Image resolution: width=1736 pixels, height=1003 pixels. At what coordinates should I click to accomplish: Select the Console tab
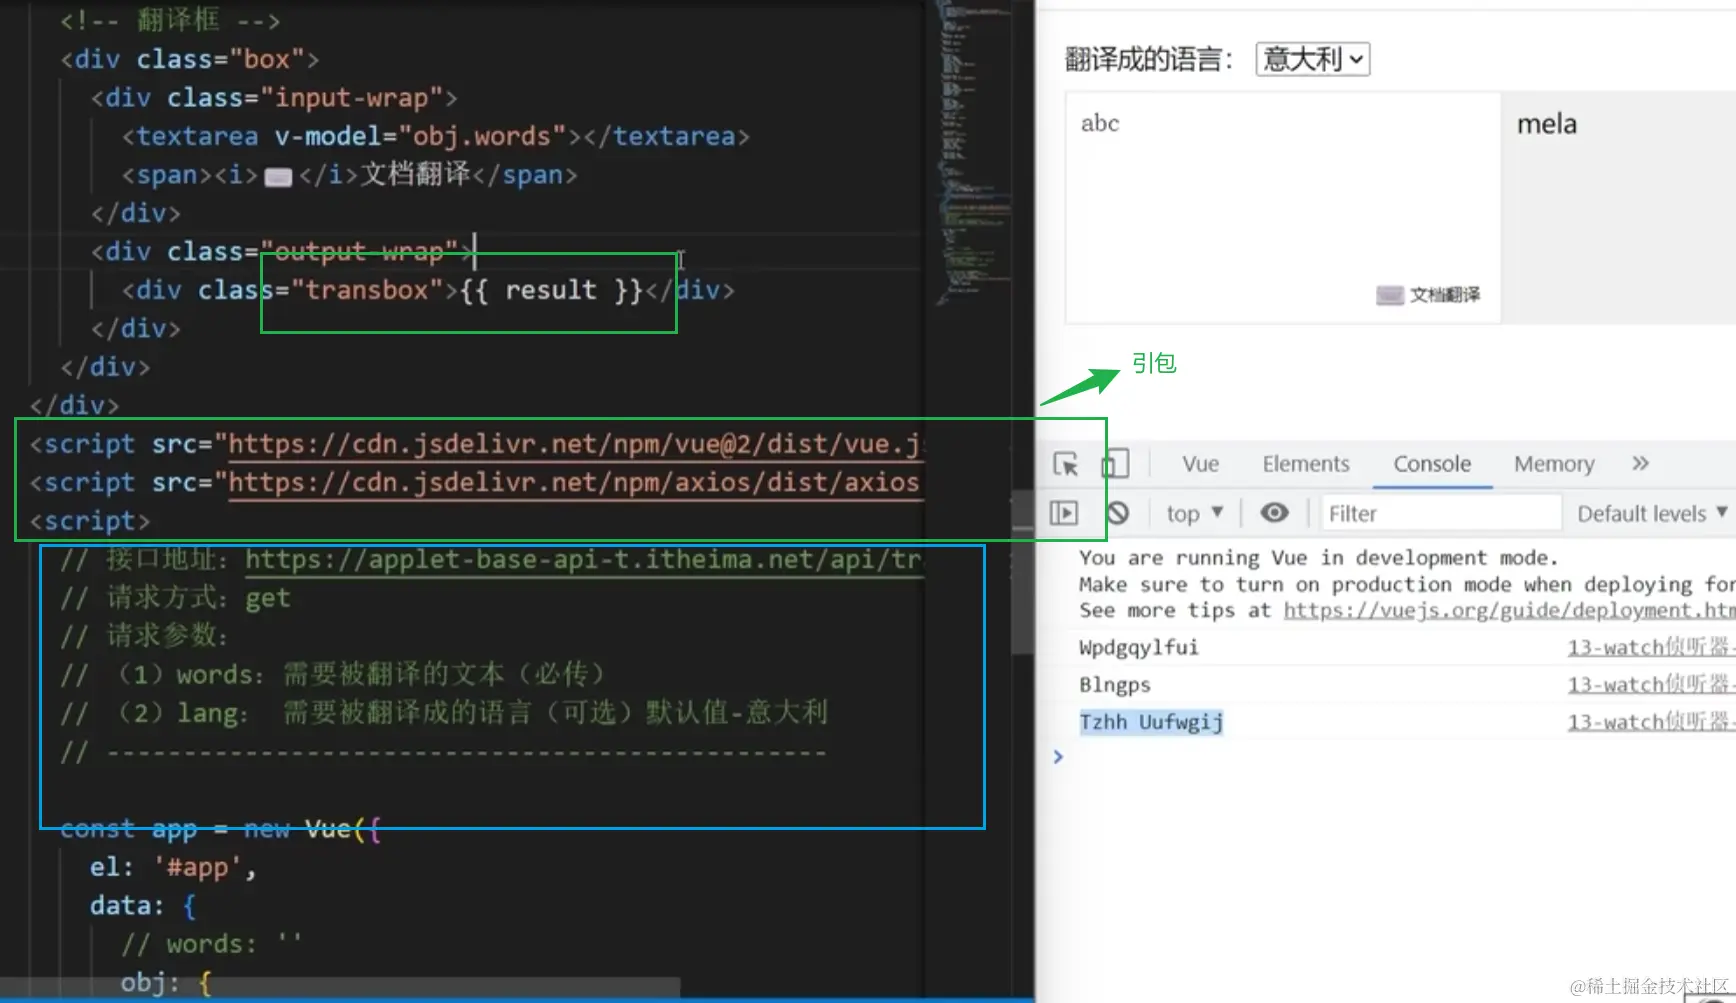(1432, 464)
